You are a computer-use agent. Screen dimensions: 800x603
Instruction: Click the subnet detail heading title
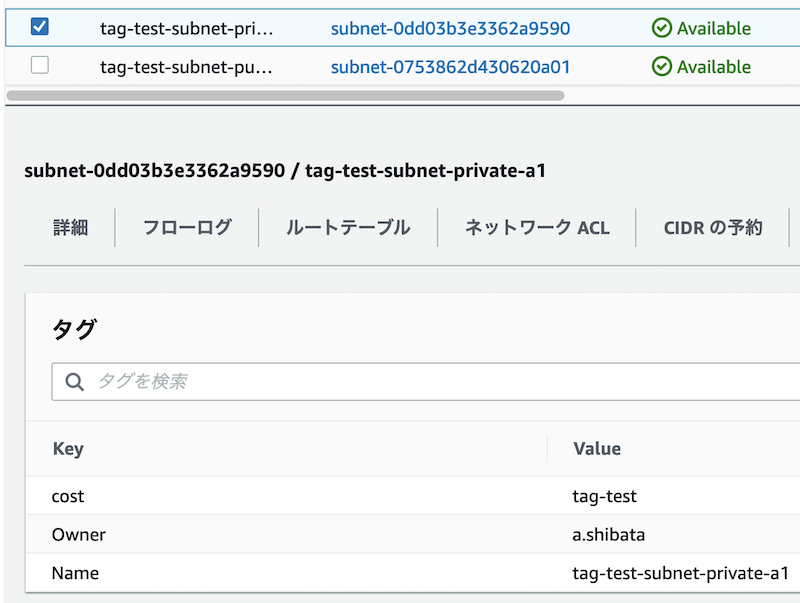pyautogui.click(x=285, y=170)
